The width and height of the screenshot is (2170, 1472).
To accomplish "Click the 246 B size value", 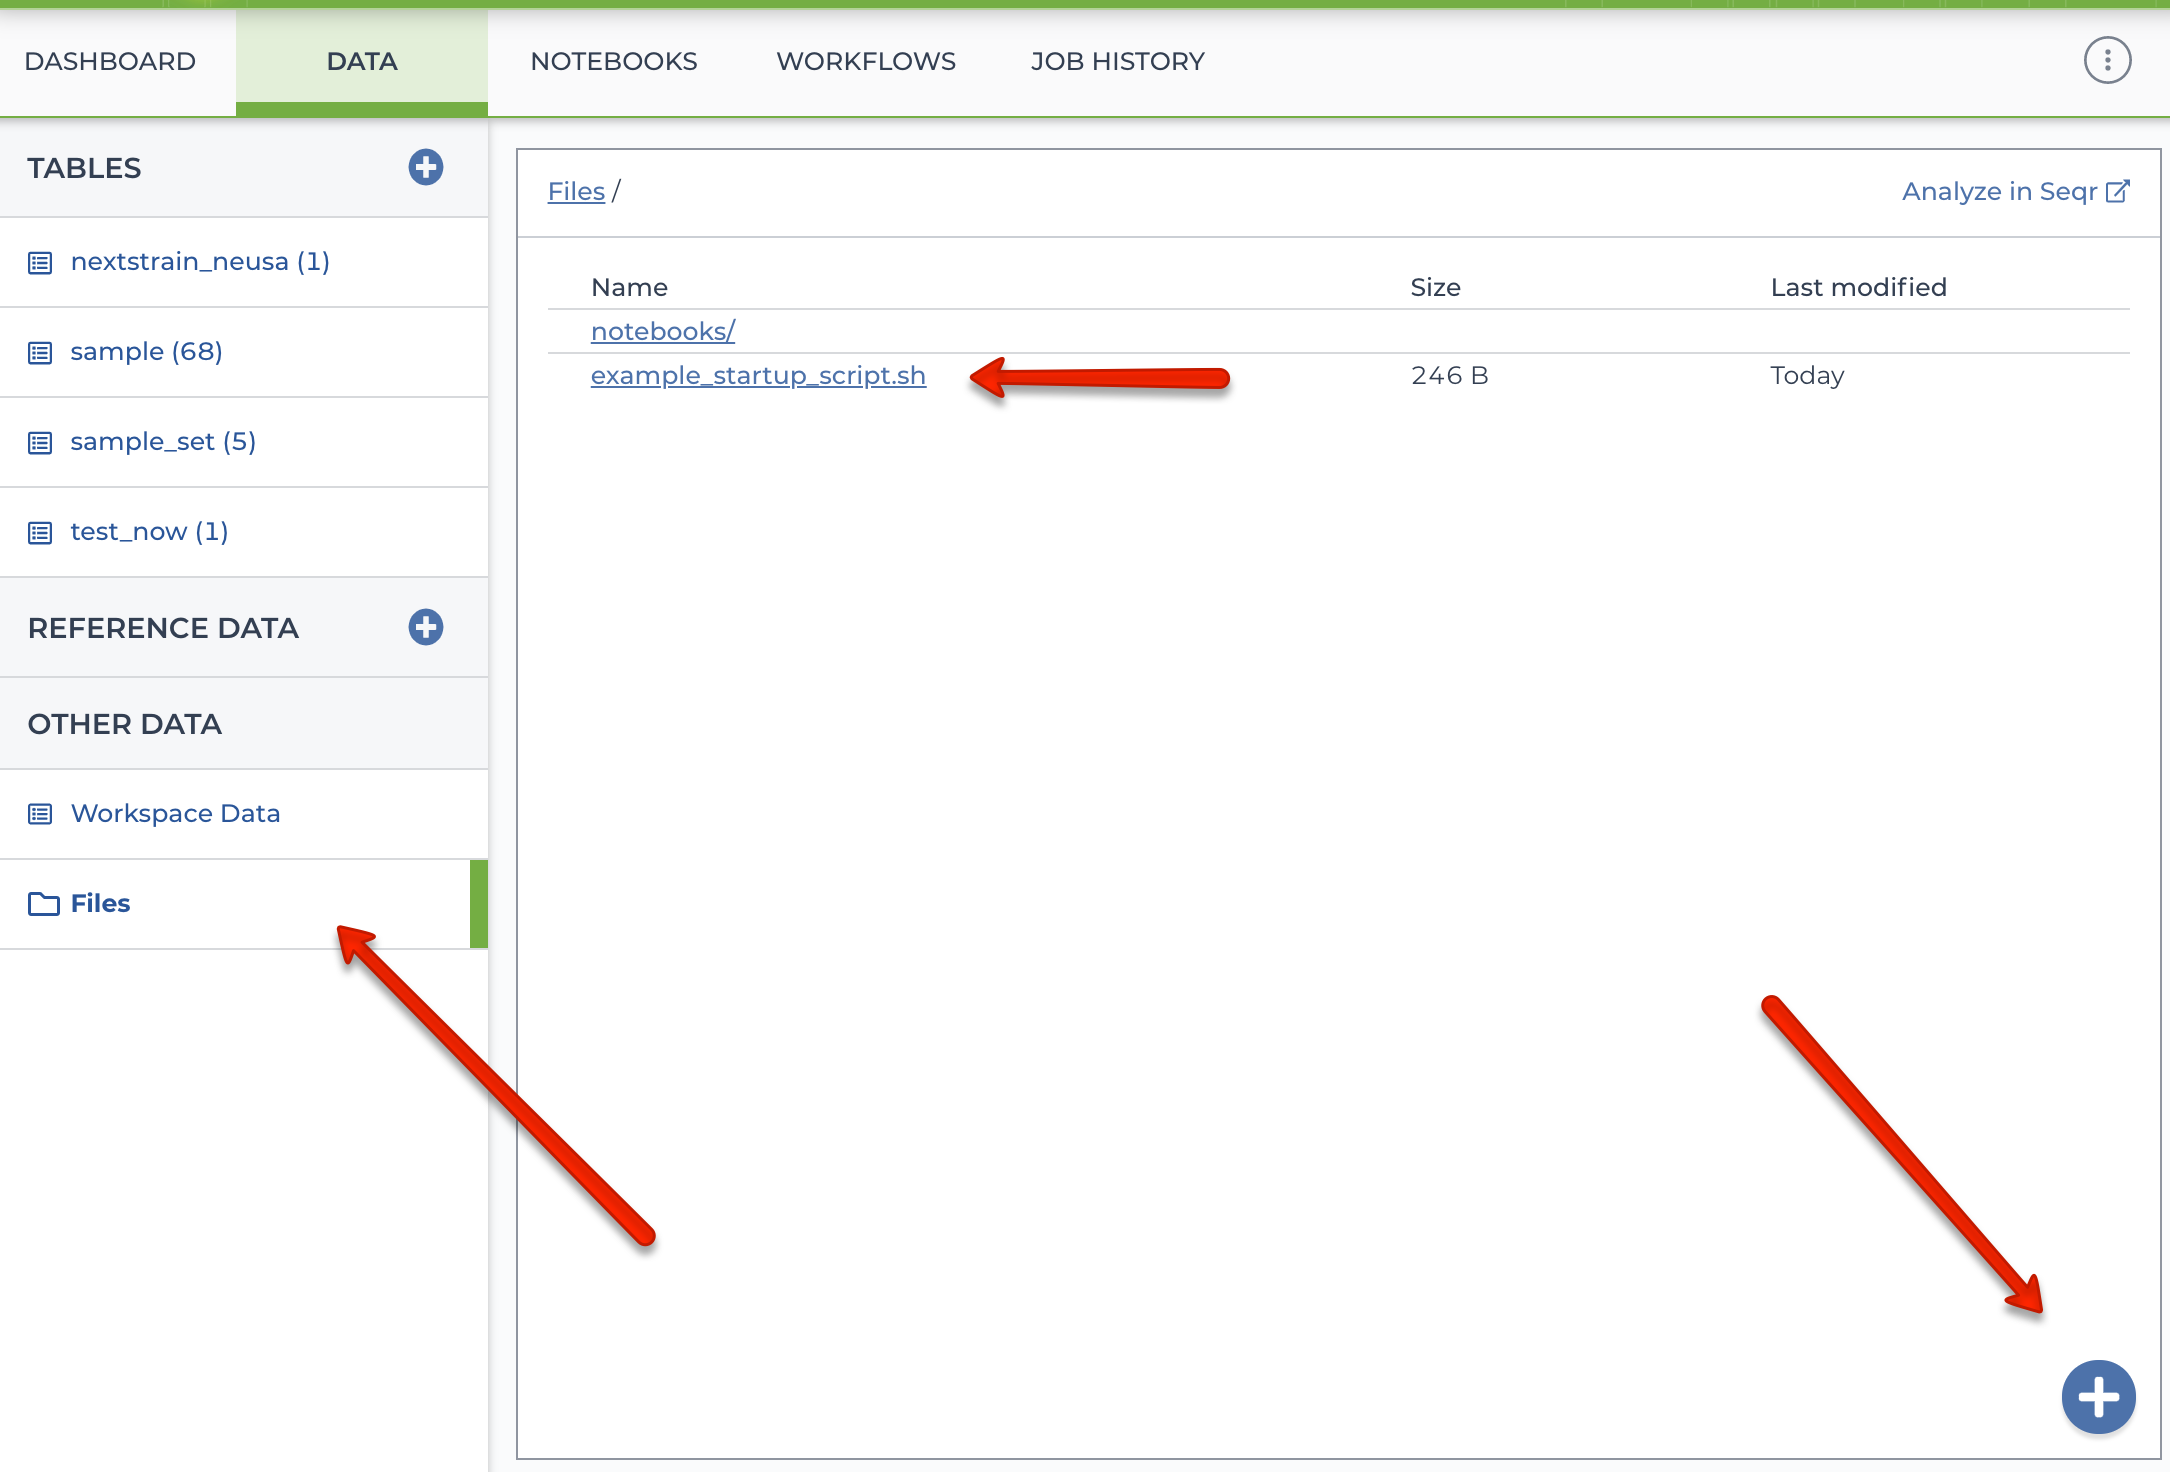I will pyautogui.click(x=1449, y=376).
